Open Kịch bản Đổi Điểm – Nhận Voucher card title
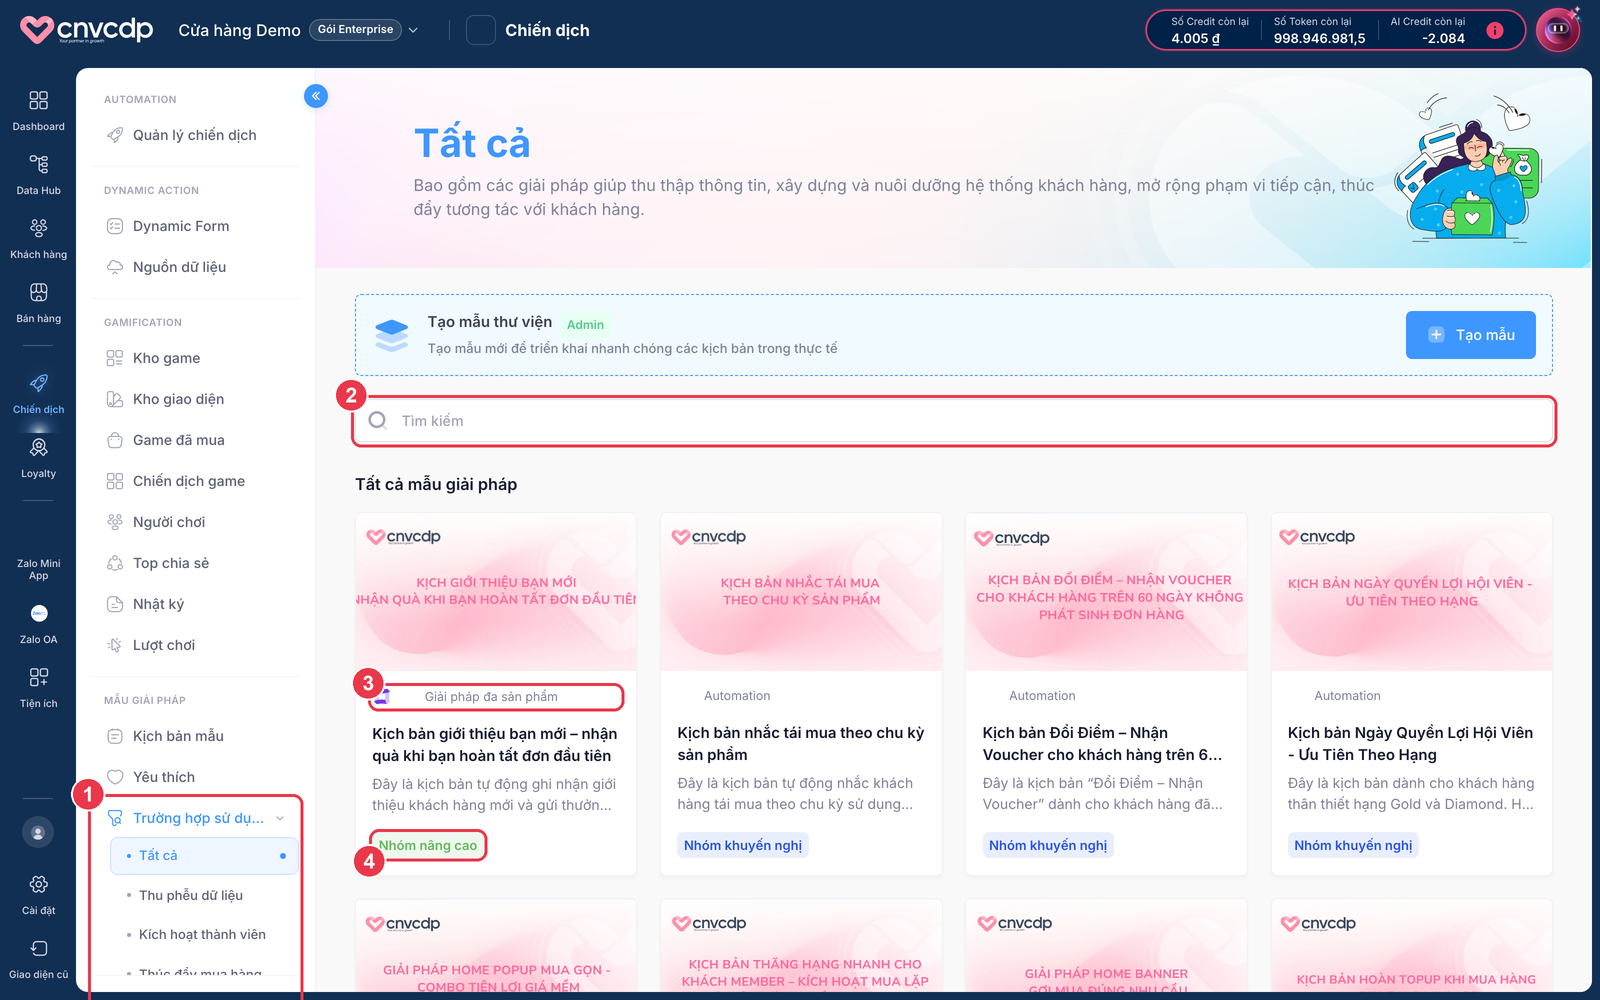 pyautogui.click(x=1102, y=744)
